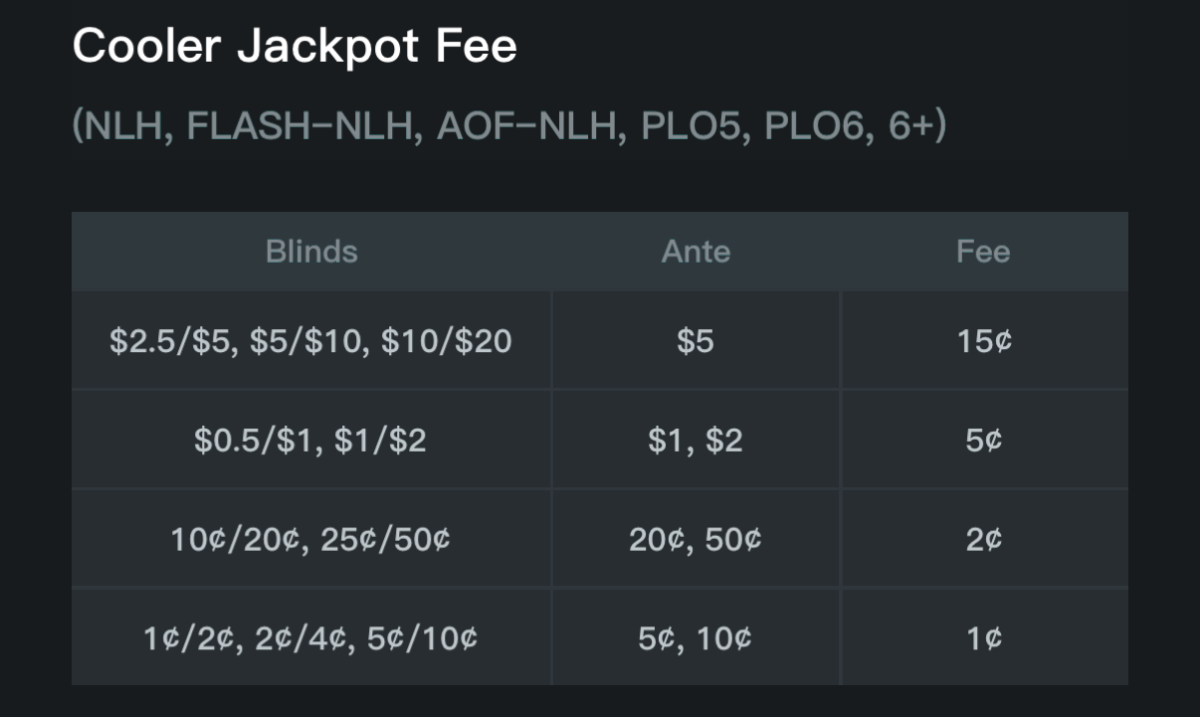Click the $2.5/$5, $5/$10, $10/$20 blinds cell
1200x717 pixels.
pyautogui.click(x=311, y=341)
